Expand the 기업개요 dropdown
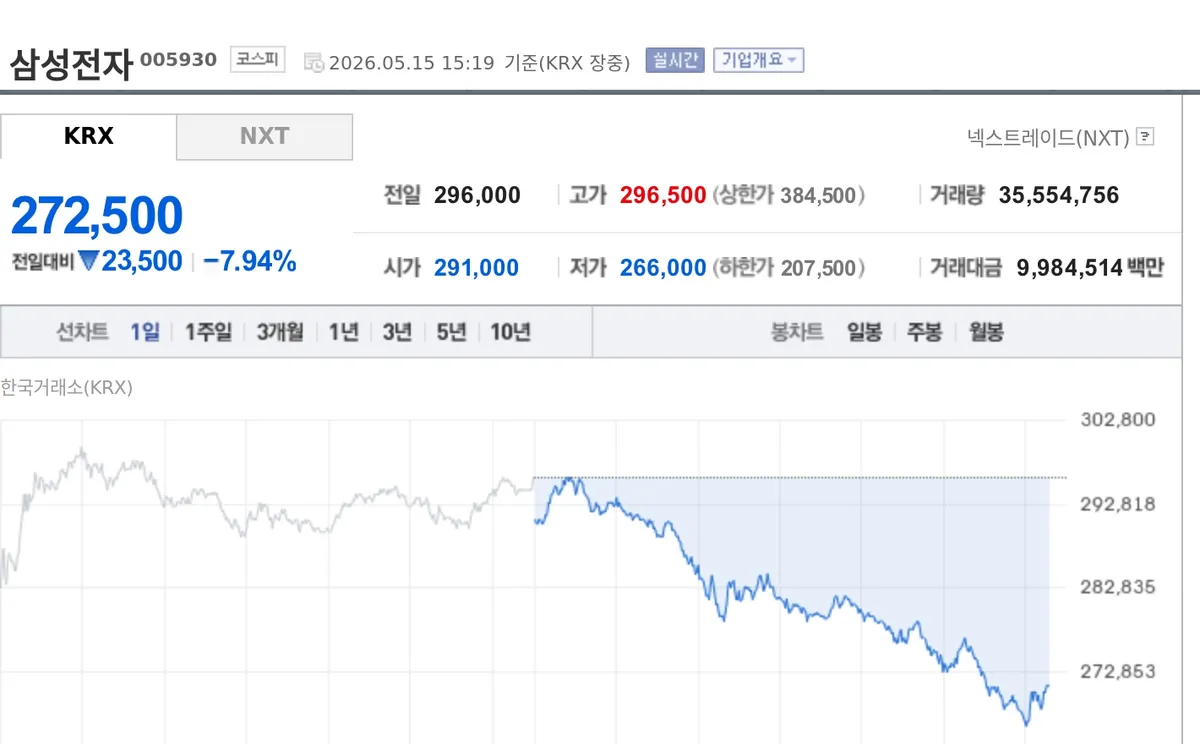Viewport: 1200px width, 744px height. [758, 60]
